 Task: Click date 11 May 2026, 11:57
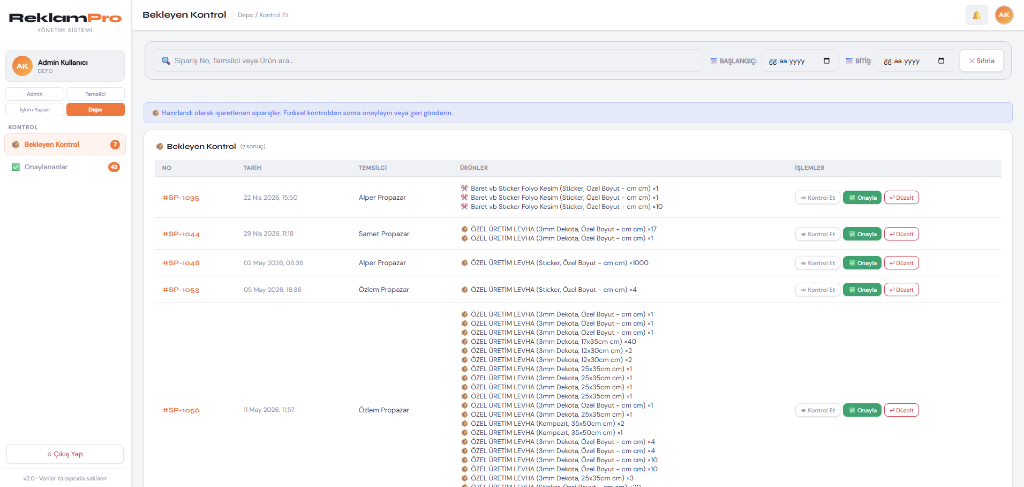pos(269,410)
